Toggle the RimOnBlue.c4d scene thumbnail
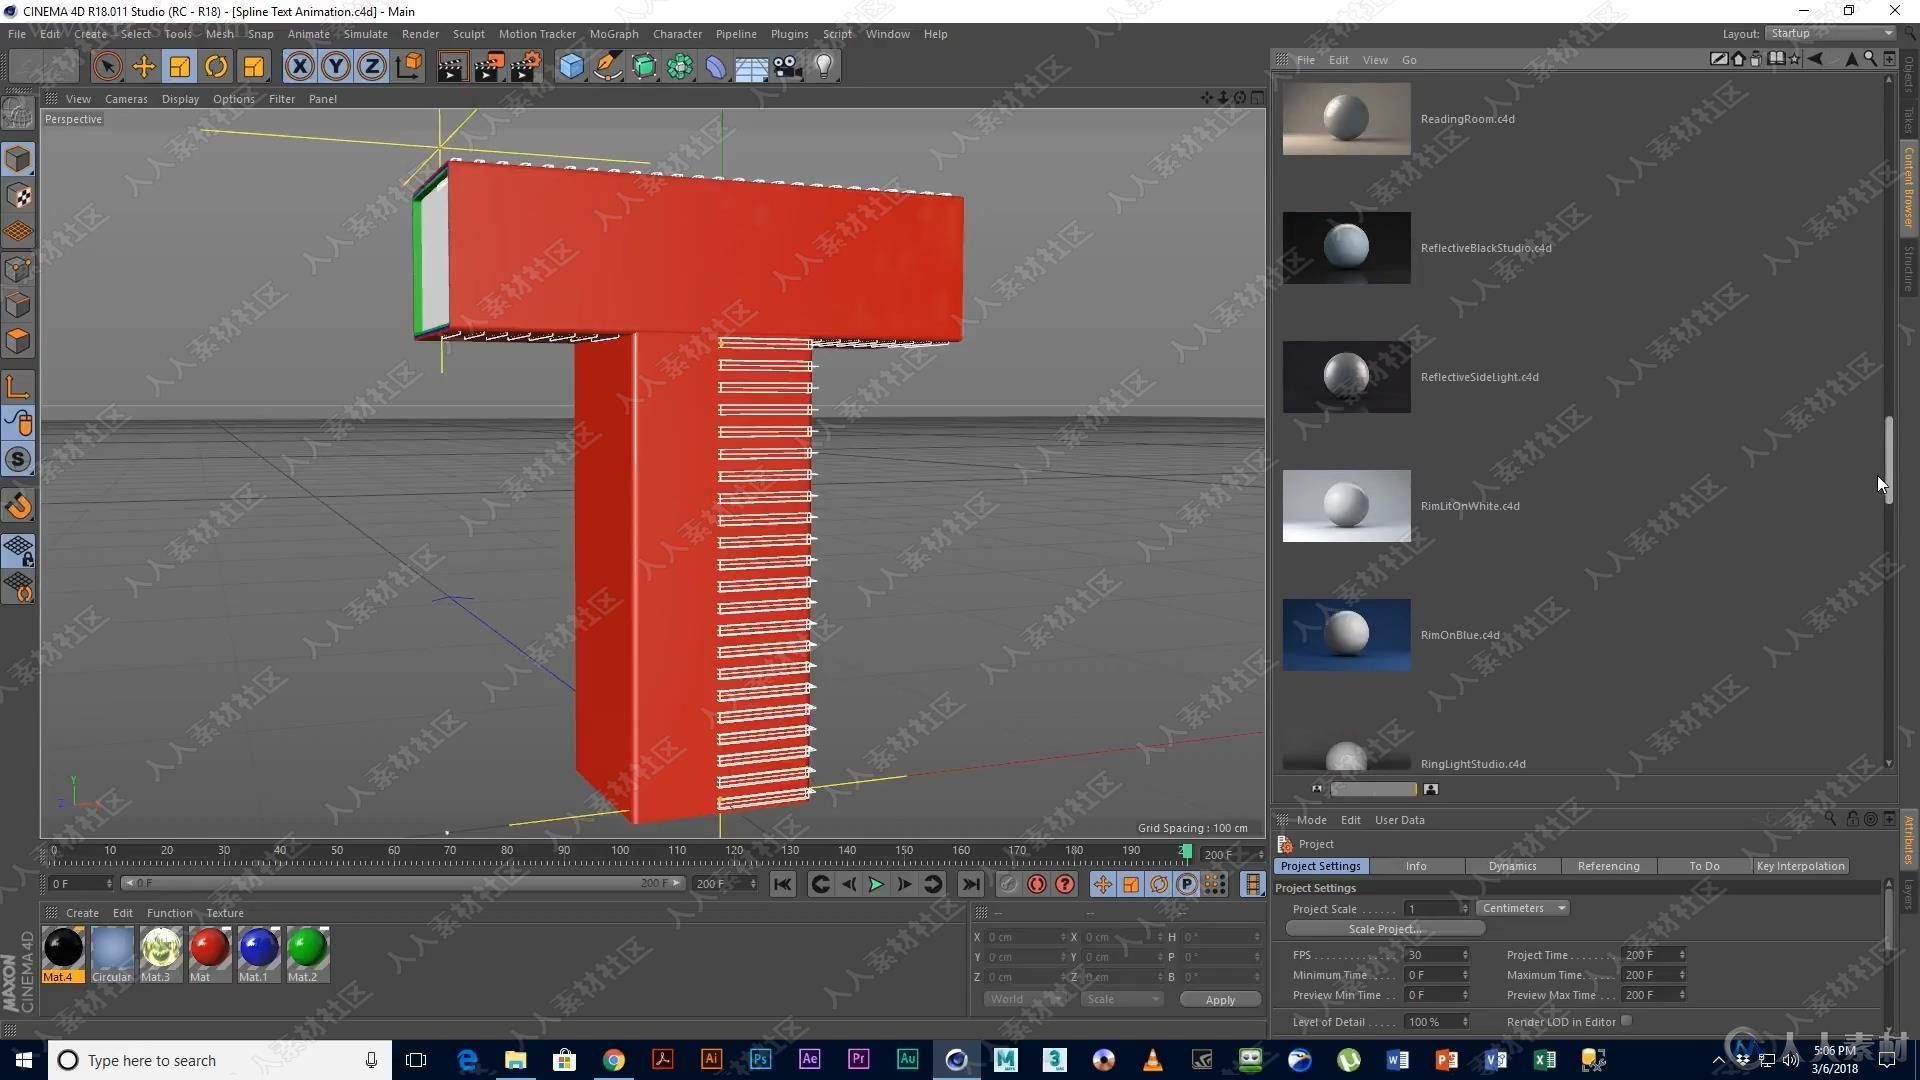Viewport: 1920px width, 1080px height. [1346, 634]
